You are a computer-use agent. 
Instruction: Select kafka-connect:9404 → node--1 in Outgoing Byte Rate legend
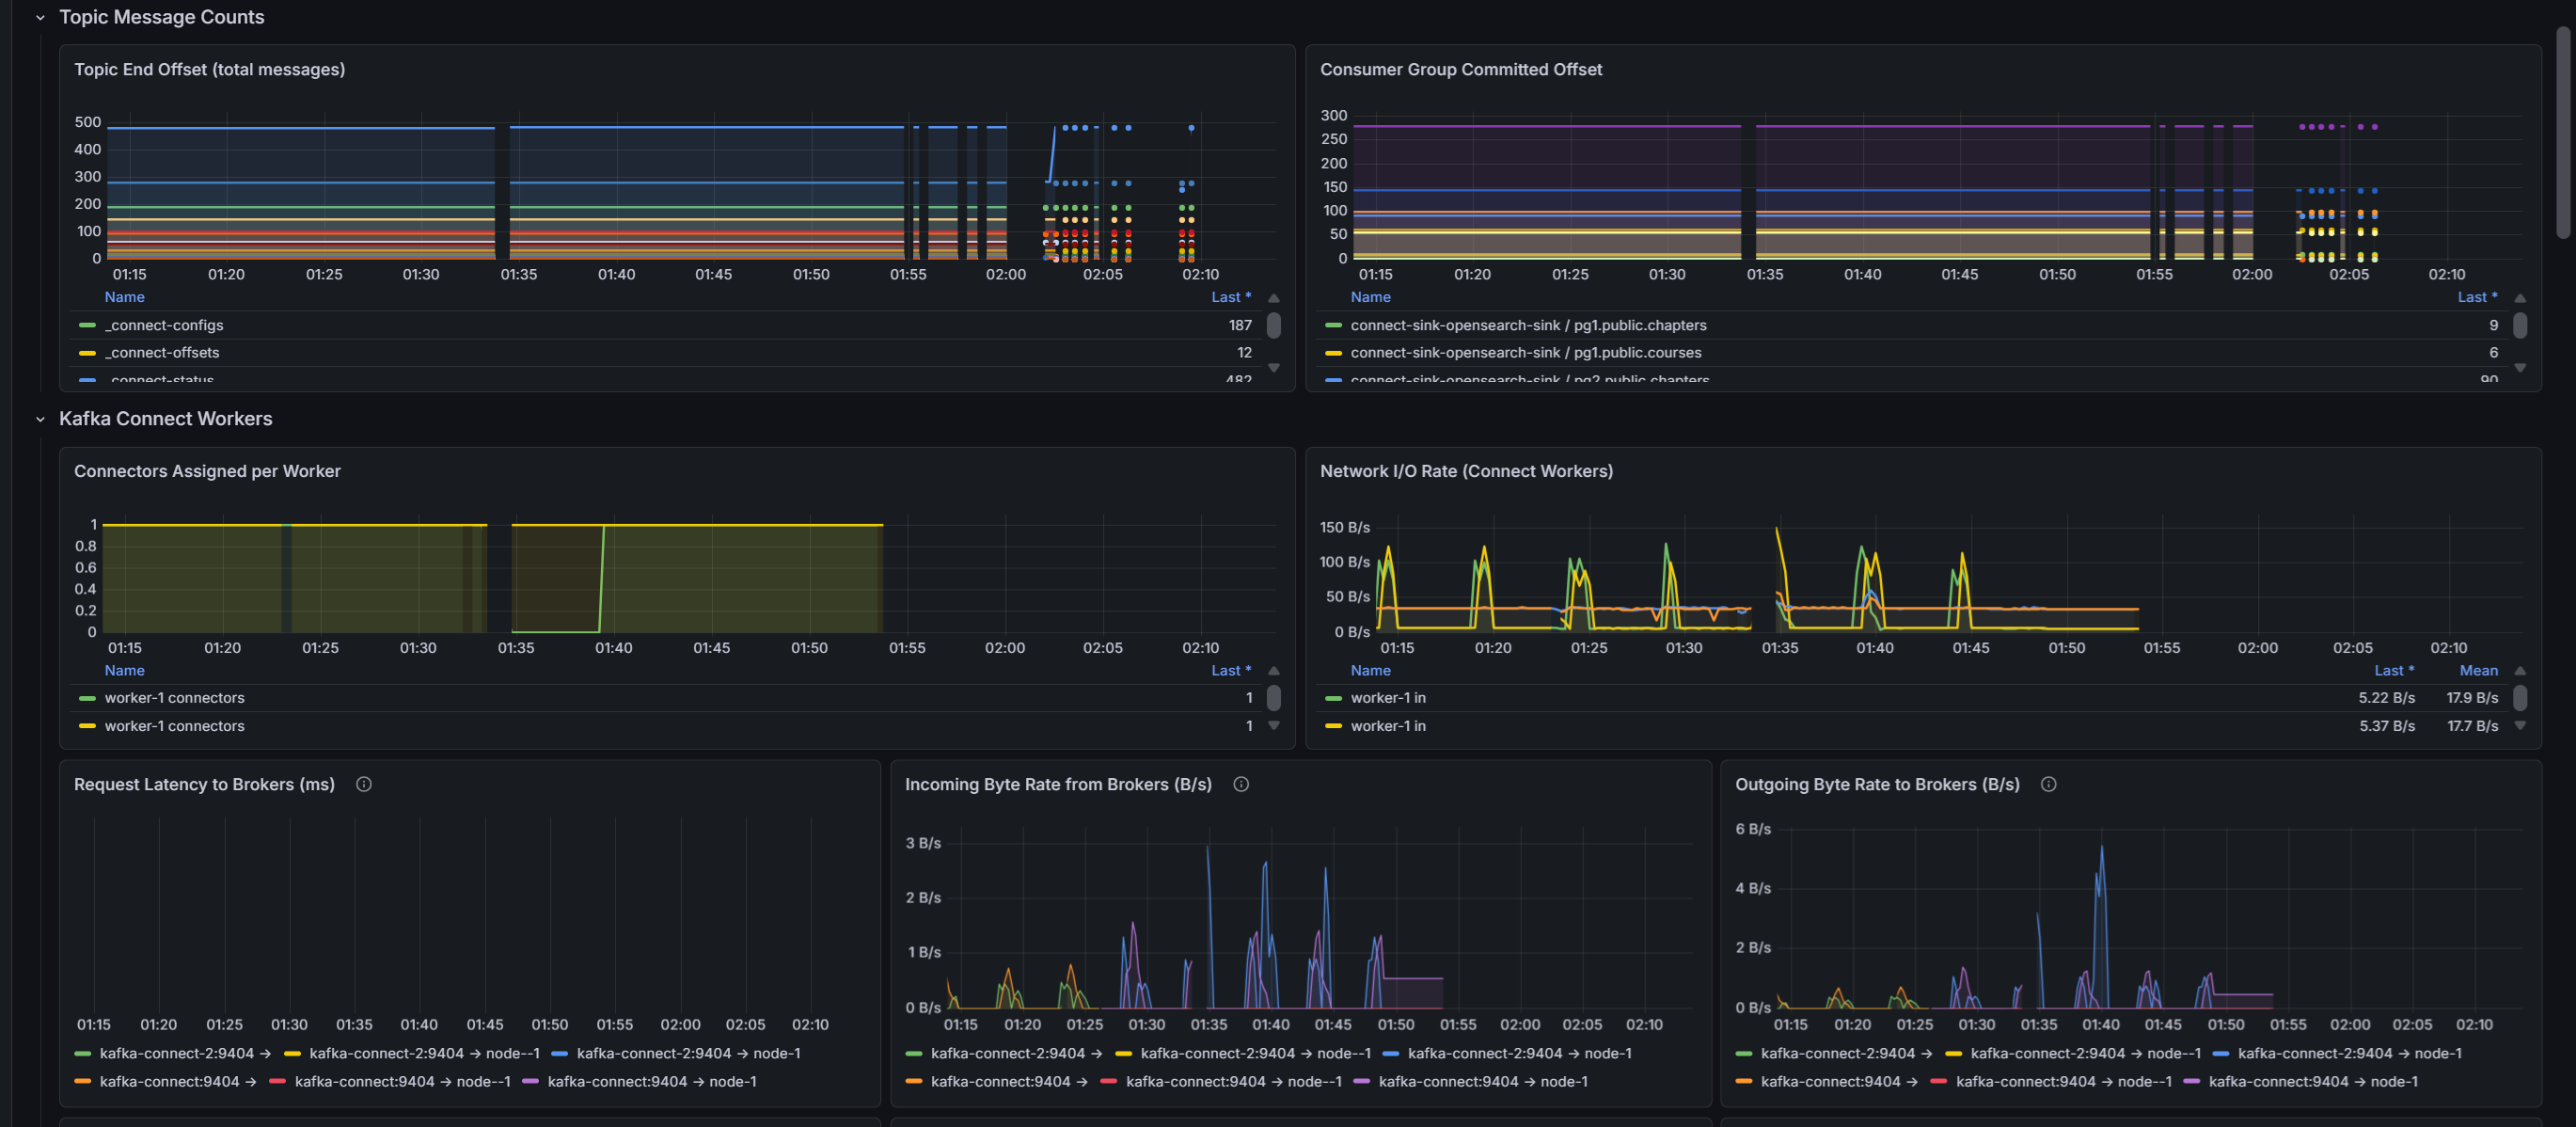[2064, 1082]
